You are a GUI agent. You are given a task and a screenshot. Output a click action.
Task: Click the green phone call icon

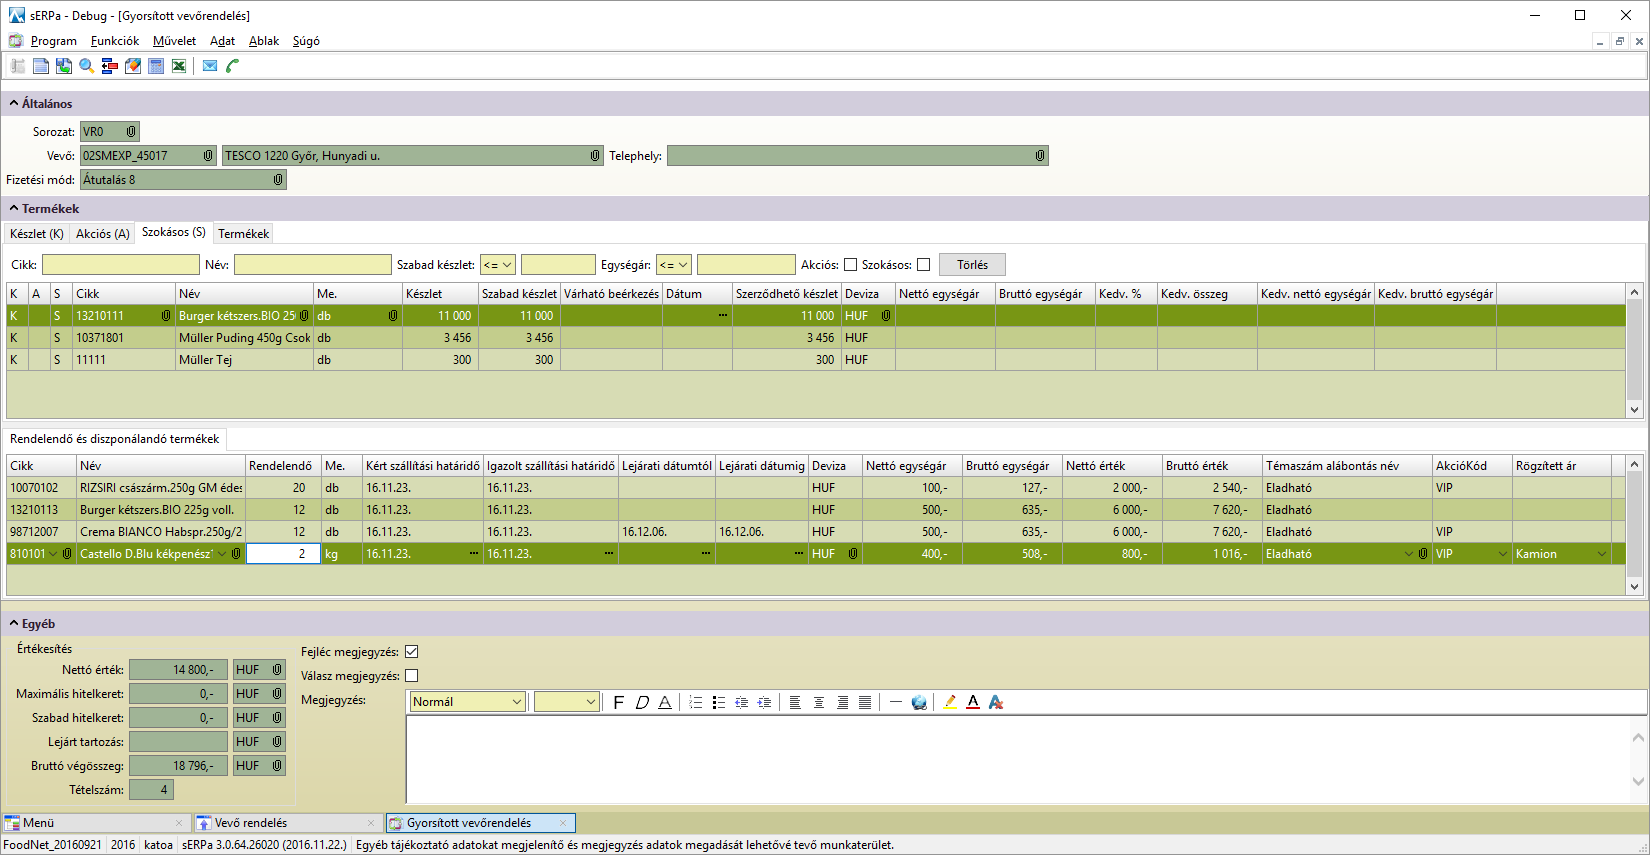coord(233,66)
